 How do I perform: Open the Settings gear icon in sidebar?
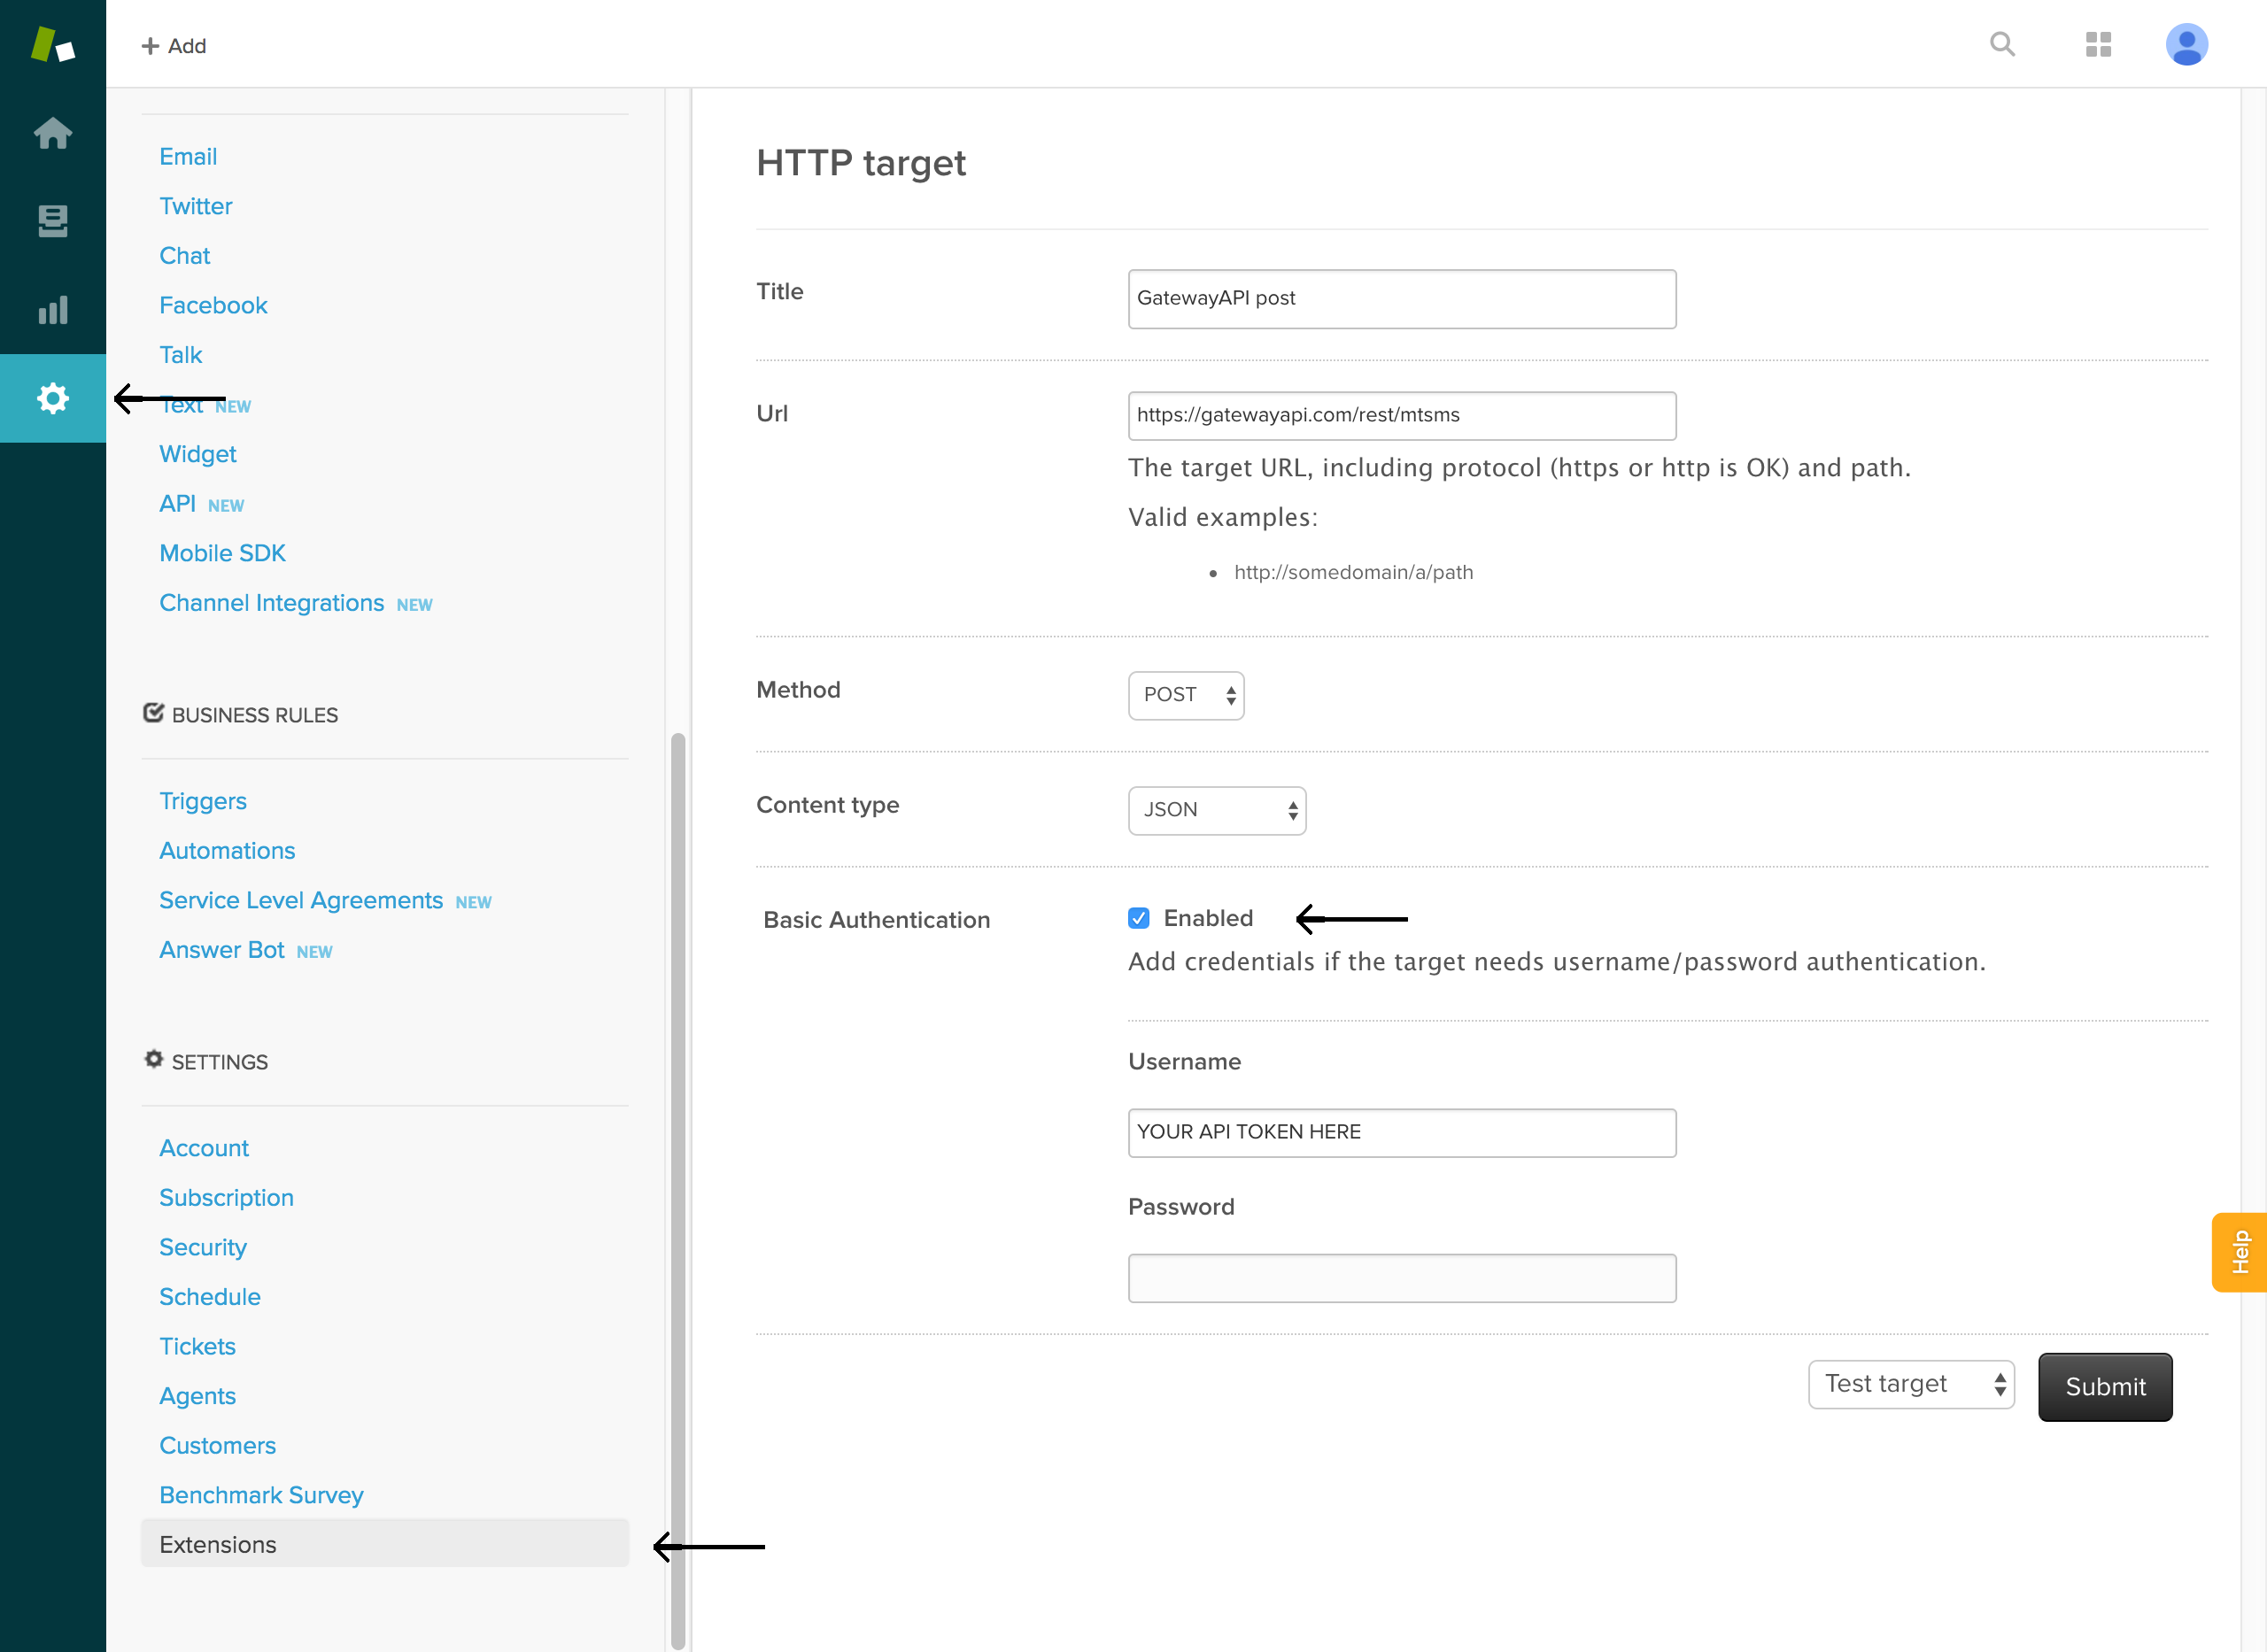coord(53,396)
